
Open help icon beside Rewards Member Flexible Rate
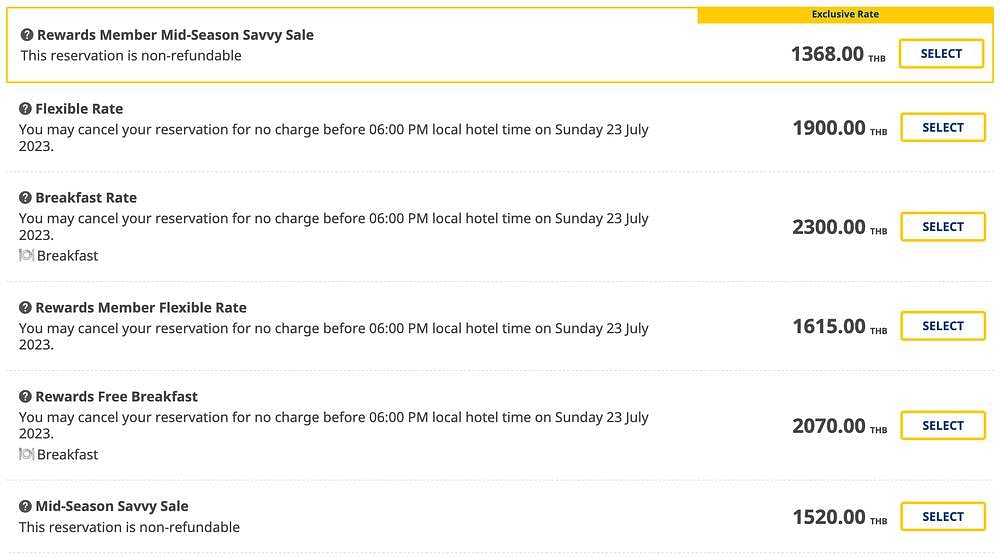point(26,308)
